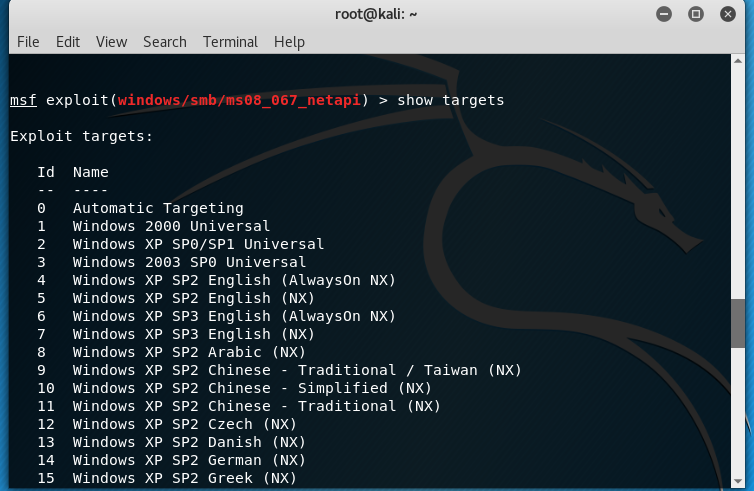Minimize the terminal window
This screenshot has height=491, width=754.
coord(664,14)
